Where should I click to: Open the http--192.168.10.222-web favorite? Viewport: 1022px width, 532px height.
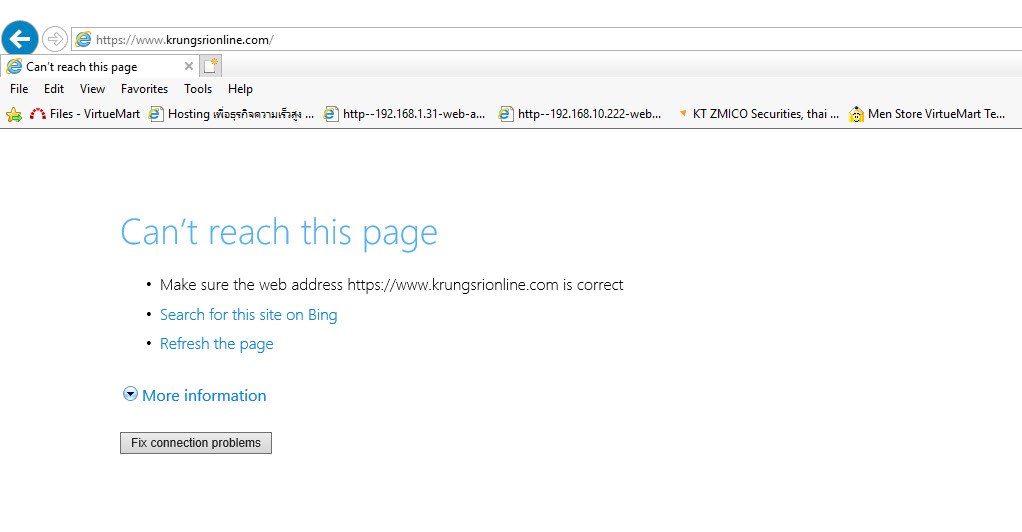580,114
